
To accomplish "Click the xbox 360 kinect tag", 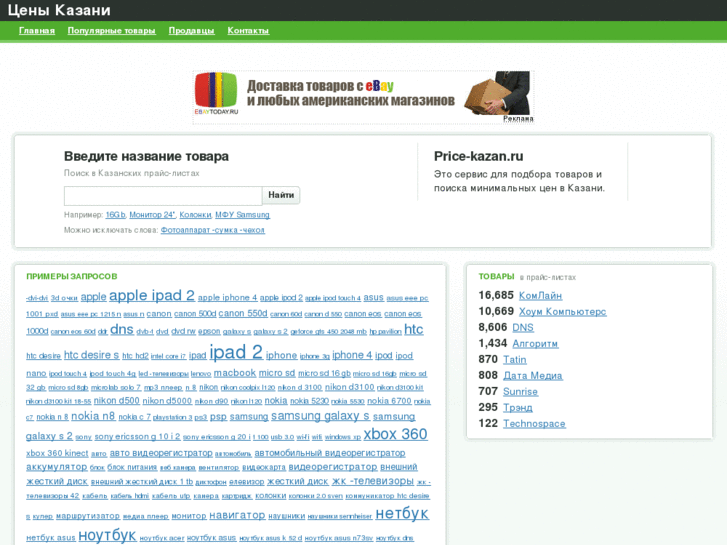I will pos(57,453).
